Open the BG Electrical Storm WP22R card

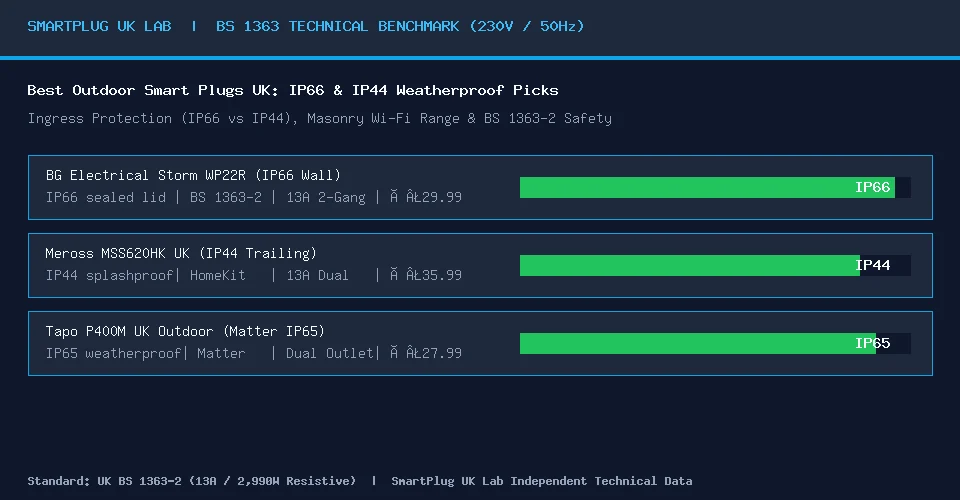coord(480,187)
